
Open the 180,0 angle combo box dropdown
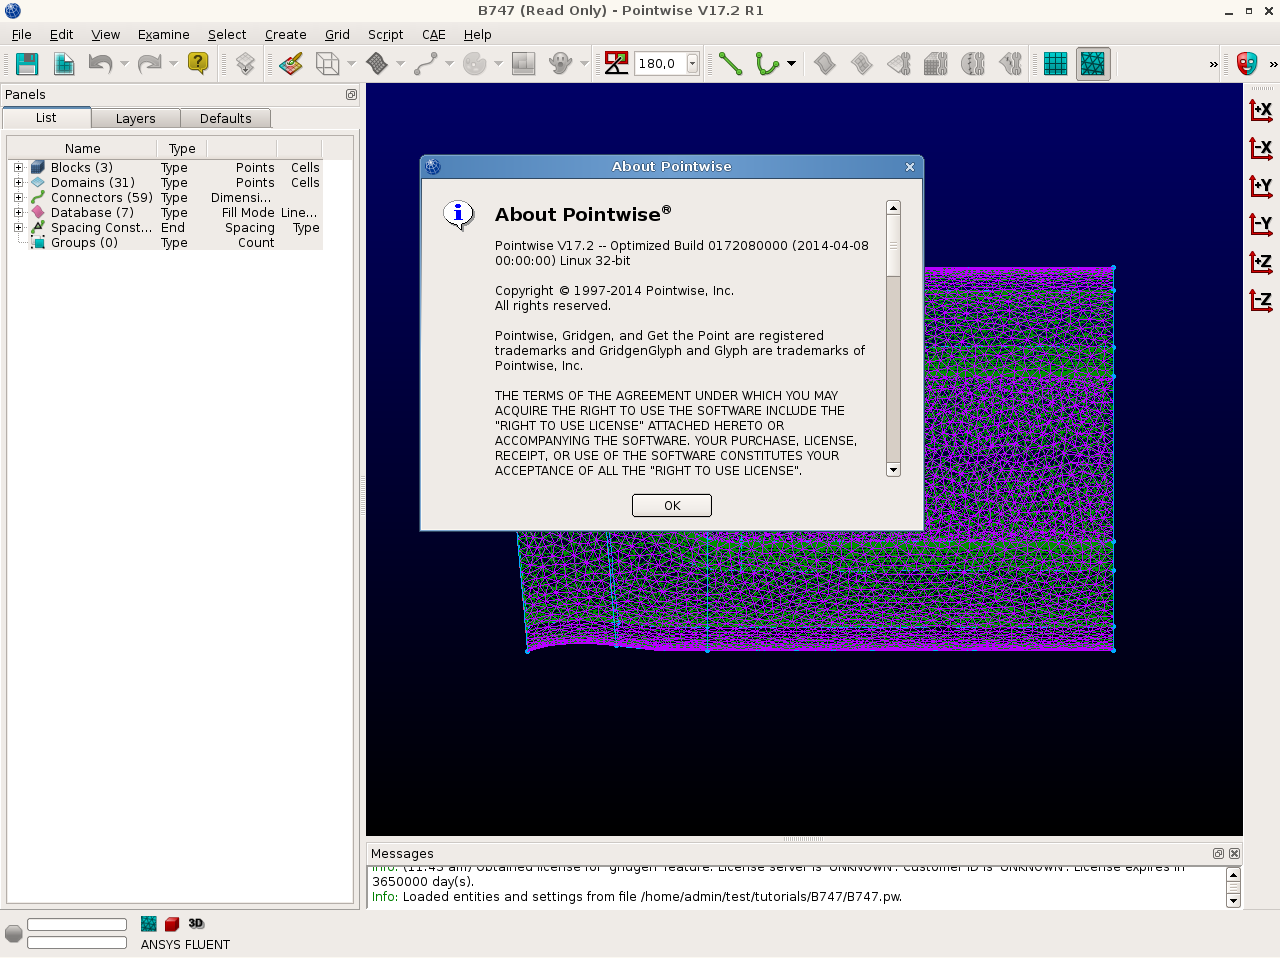point(692,64)
